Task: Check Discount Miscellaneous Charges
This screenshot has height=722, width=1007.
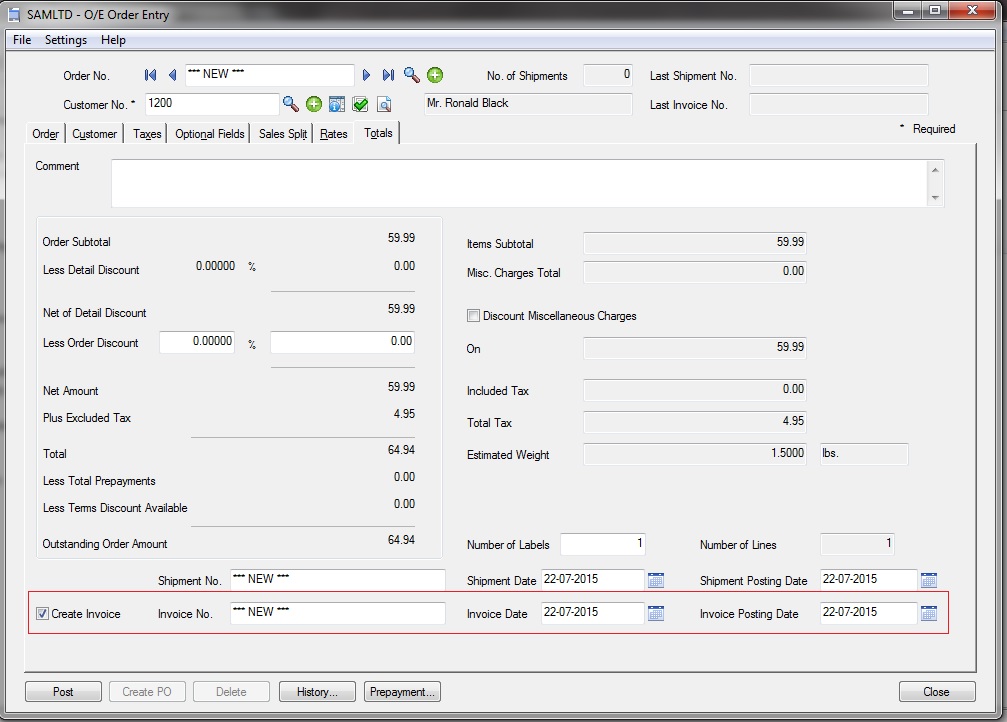Action: coord(473,315)
